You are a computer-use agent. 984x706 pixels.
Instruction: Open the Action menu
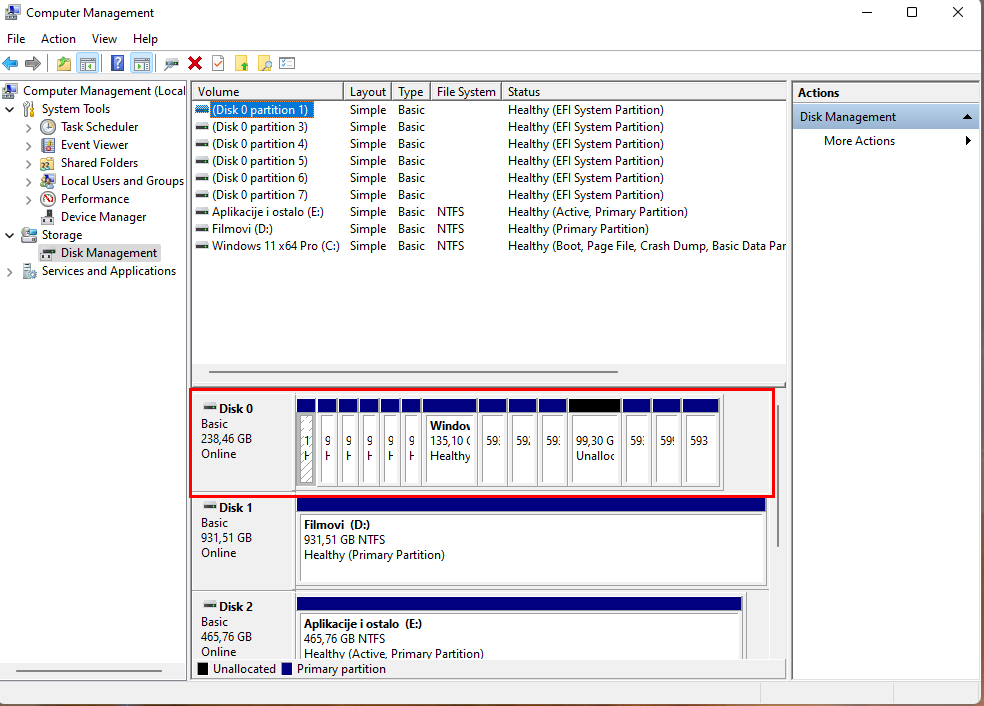click(x=58, y=39)
